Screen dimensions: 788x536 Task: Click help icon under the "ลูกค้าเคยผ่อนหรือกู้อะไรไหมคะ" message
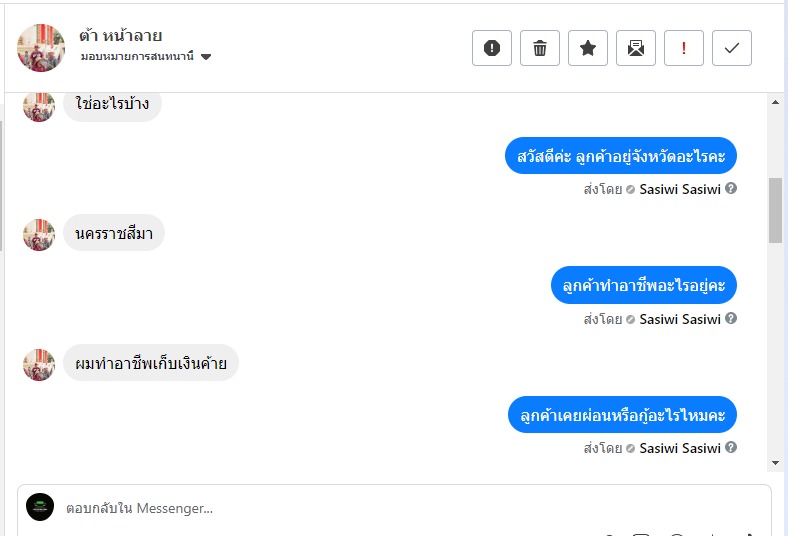[731, 448]
